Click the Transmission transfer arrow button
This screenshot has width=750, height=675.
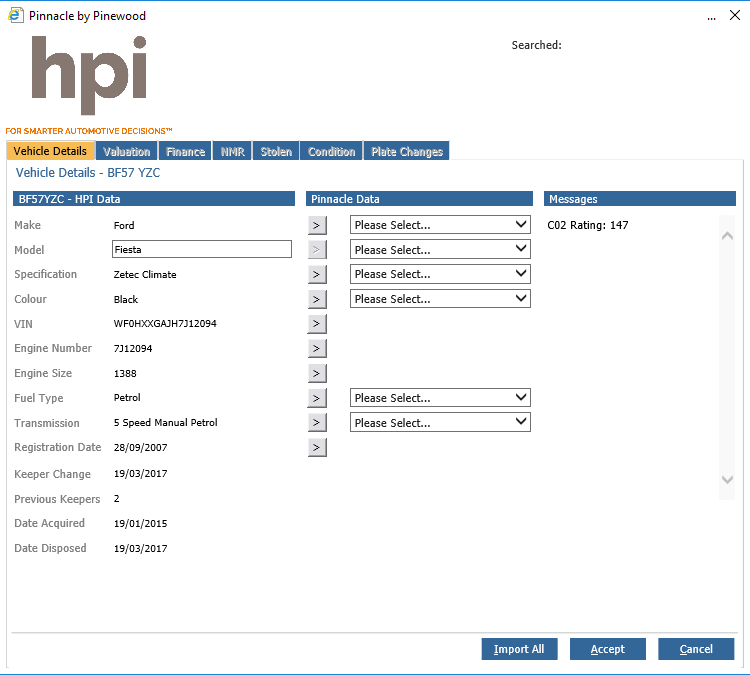(317, 423)
